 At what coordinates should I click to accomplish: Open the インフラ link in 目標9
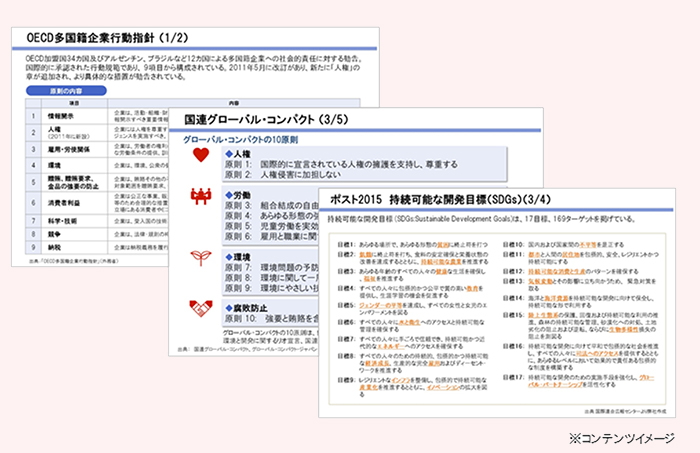tap(401, 380)
